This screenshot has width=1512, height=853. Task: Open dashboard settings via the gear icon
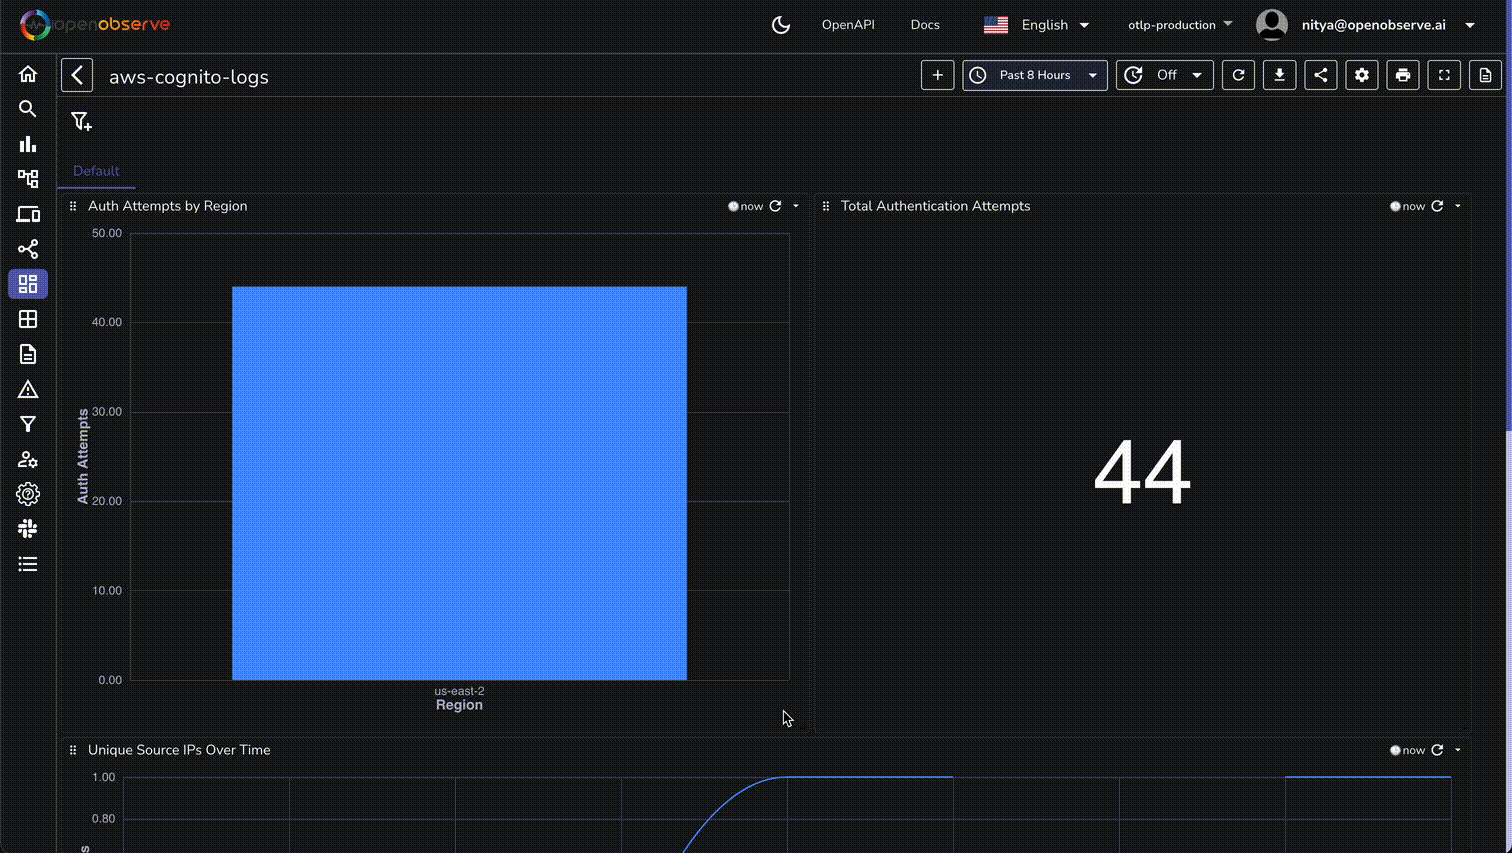(x=1361, y=75)
